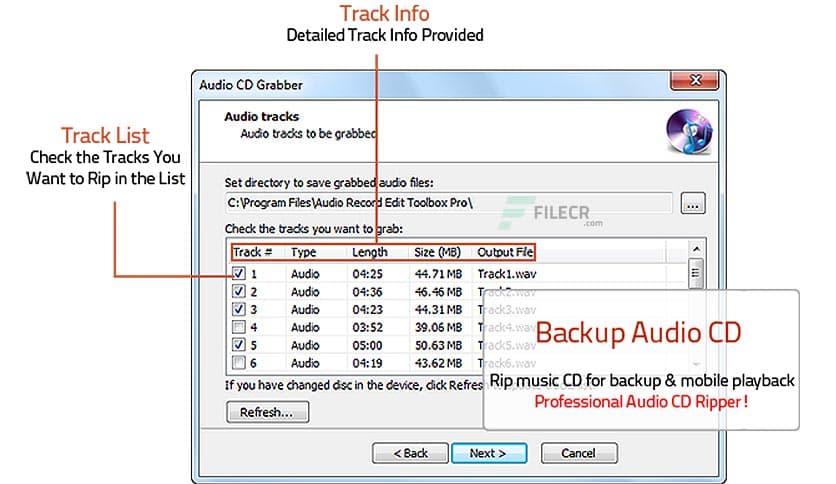Image resolution: width=836 pixels, height=484 pixels.
Task: Close the Audio CD Grabber window
Action: pyautogui.click(x=695, y=80)
